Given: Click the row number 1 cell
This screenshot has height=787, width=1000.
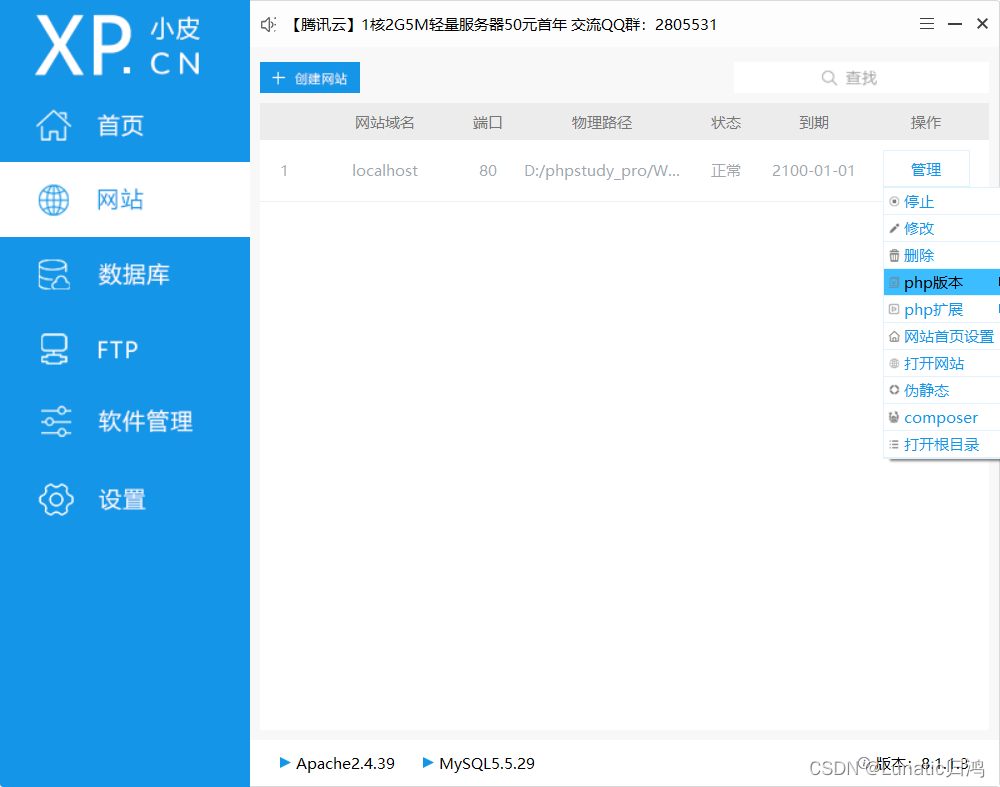Looking at the screenshot, I should point(284,170).
